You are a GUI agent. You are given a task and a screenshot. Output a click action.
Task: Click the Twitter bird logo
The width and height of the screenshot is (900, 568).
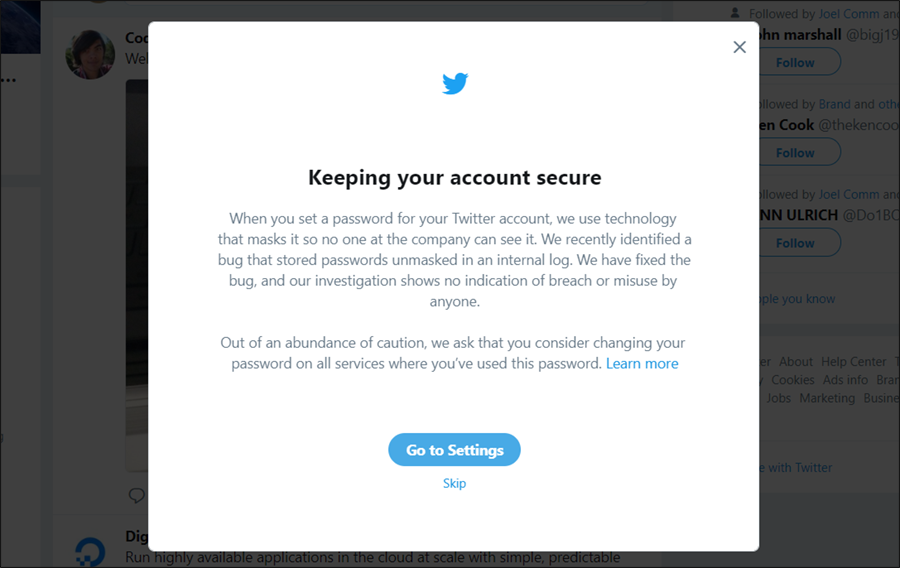(455, 84)
